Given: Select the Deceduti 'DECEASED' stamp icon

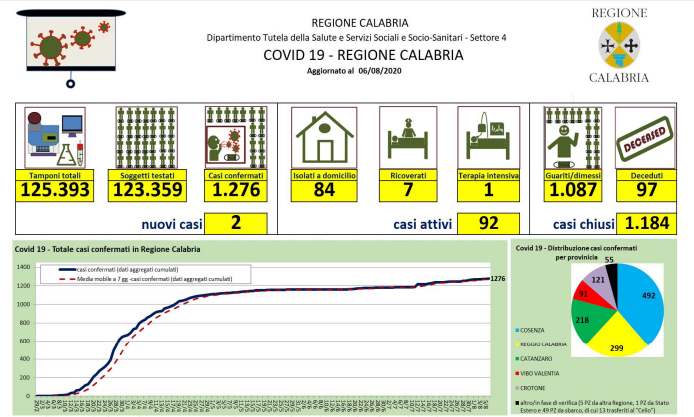Looking at the screenshot, I should click(x=641, y=138).
